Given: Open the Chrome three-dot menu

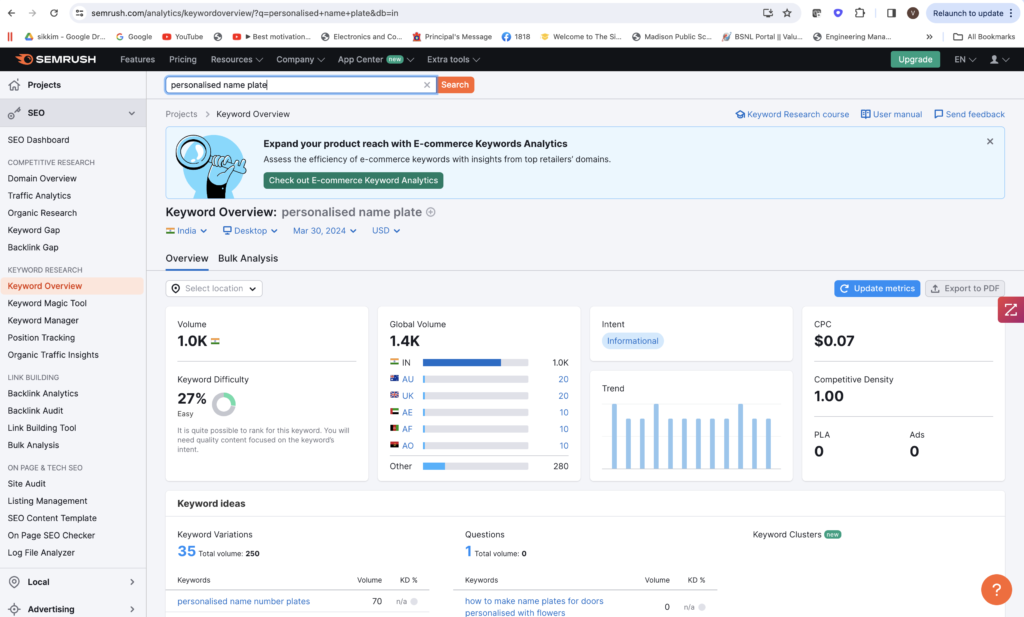Looking at the screenshot, I should click(x=1011, y=13).
